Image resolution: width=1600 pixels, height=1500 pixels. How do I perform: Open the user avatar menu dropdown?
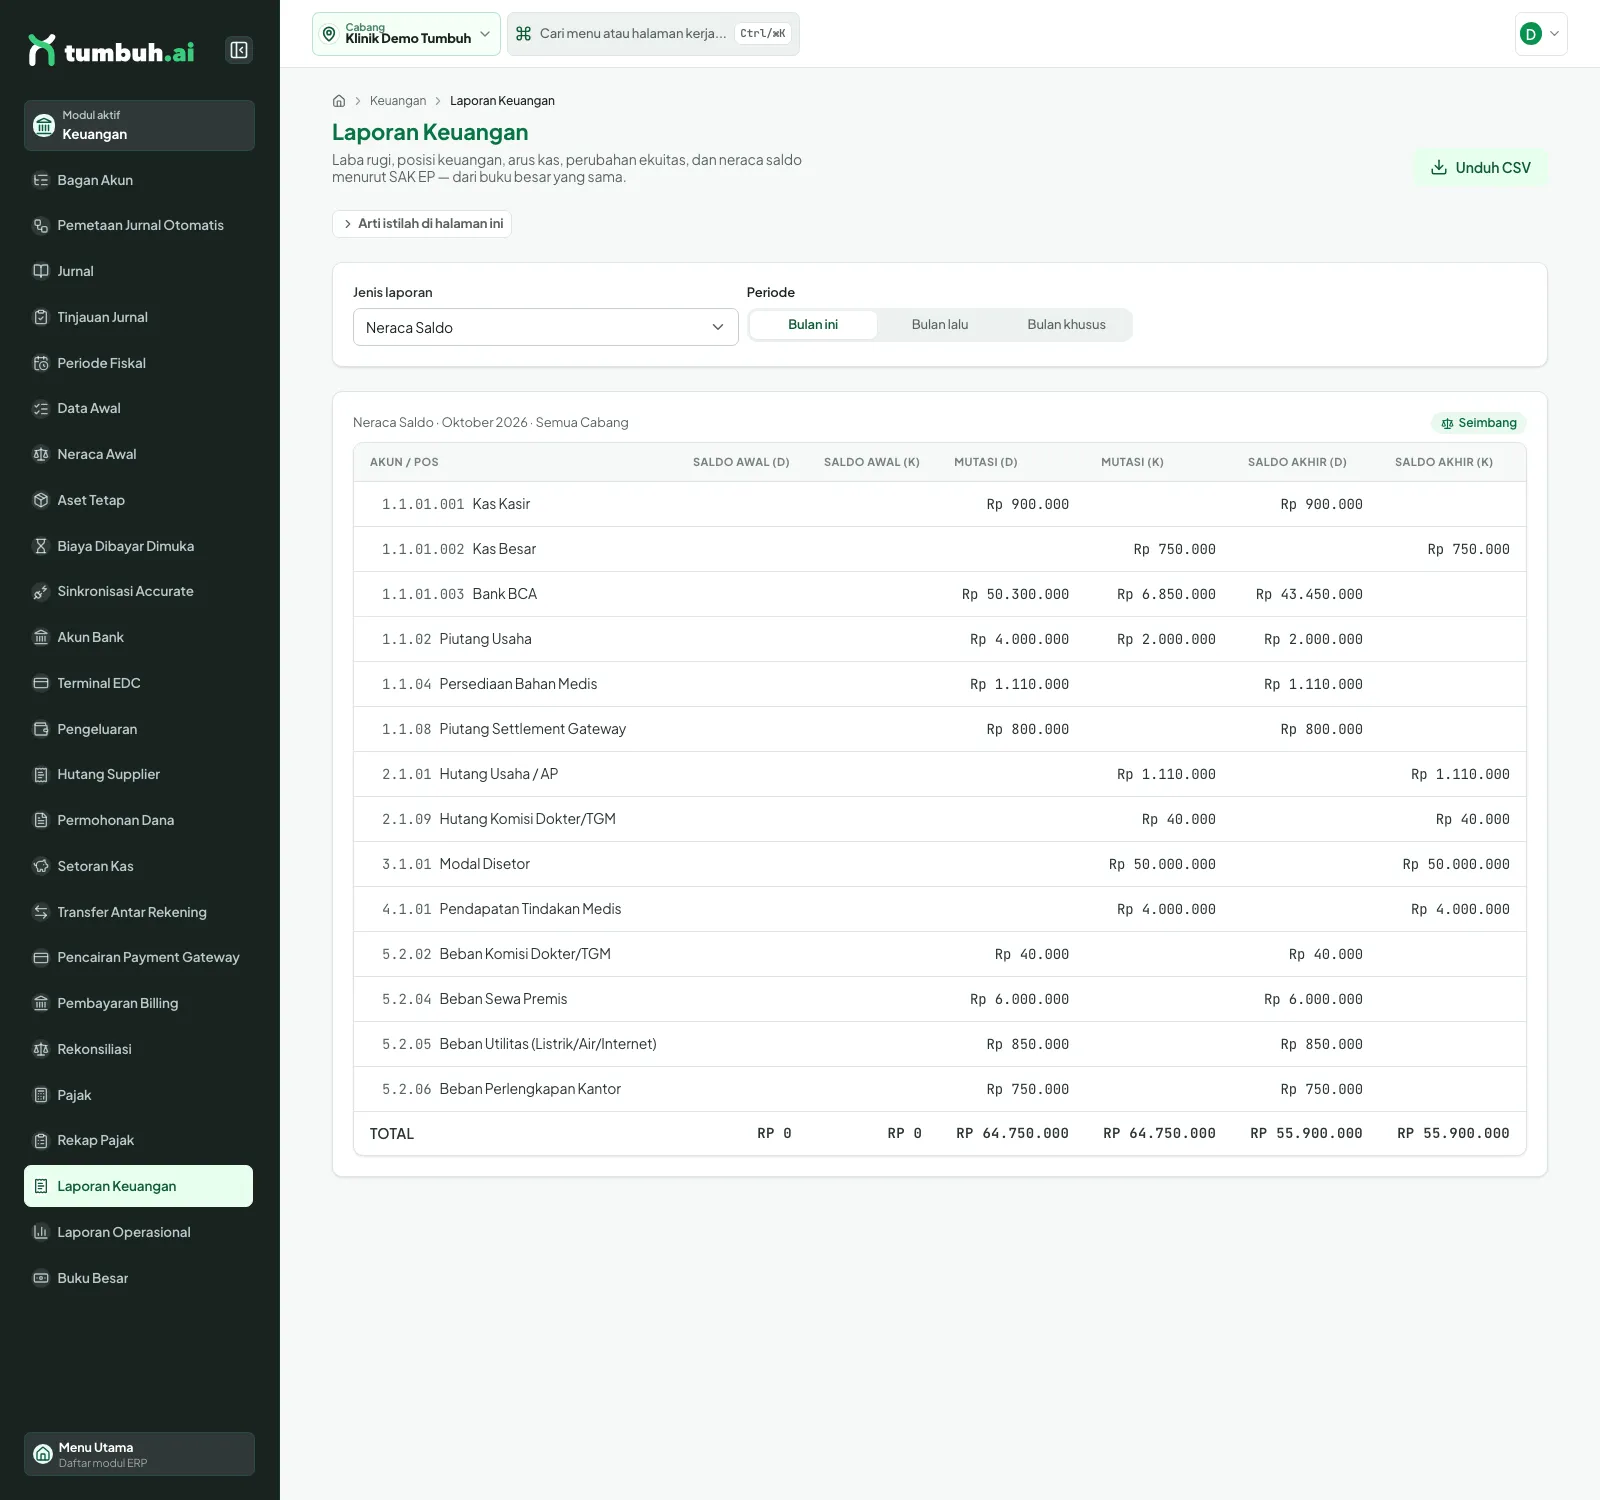[1541, 34]
